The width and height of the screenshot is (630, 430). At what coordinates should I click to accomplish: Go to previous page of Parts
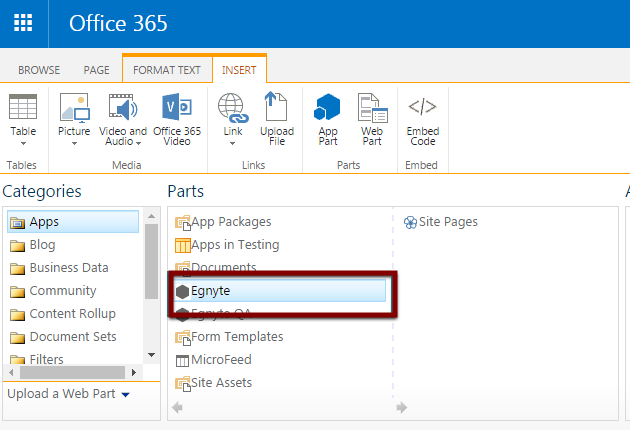point(177,408)
